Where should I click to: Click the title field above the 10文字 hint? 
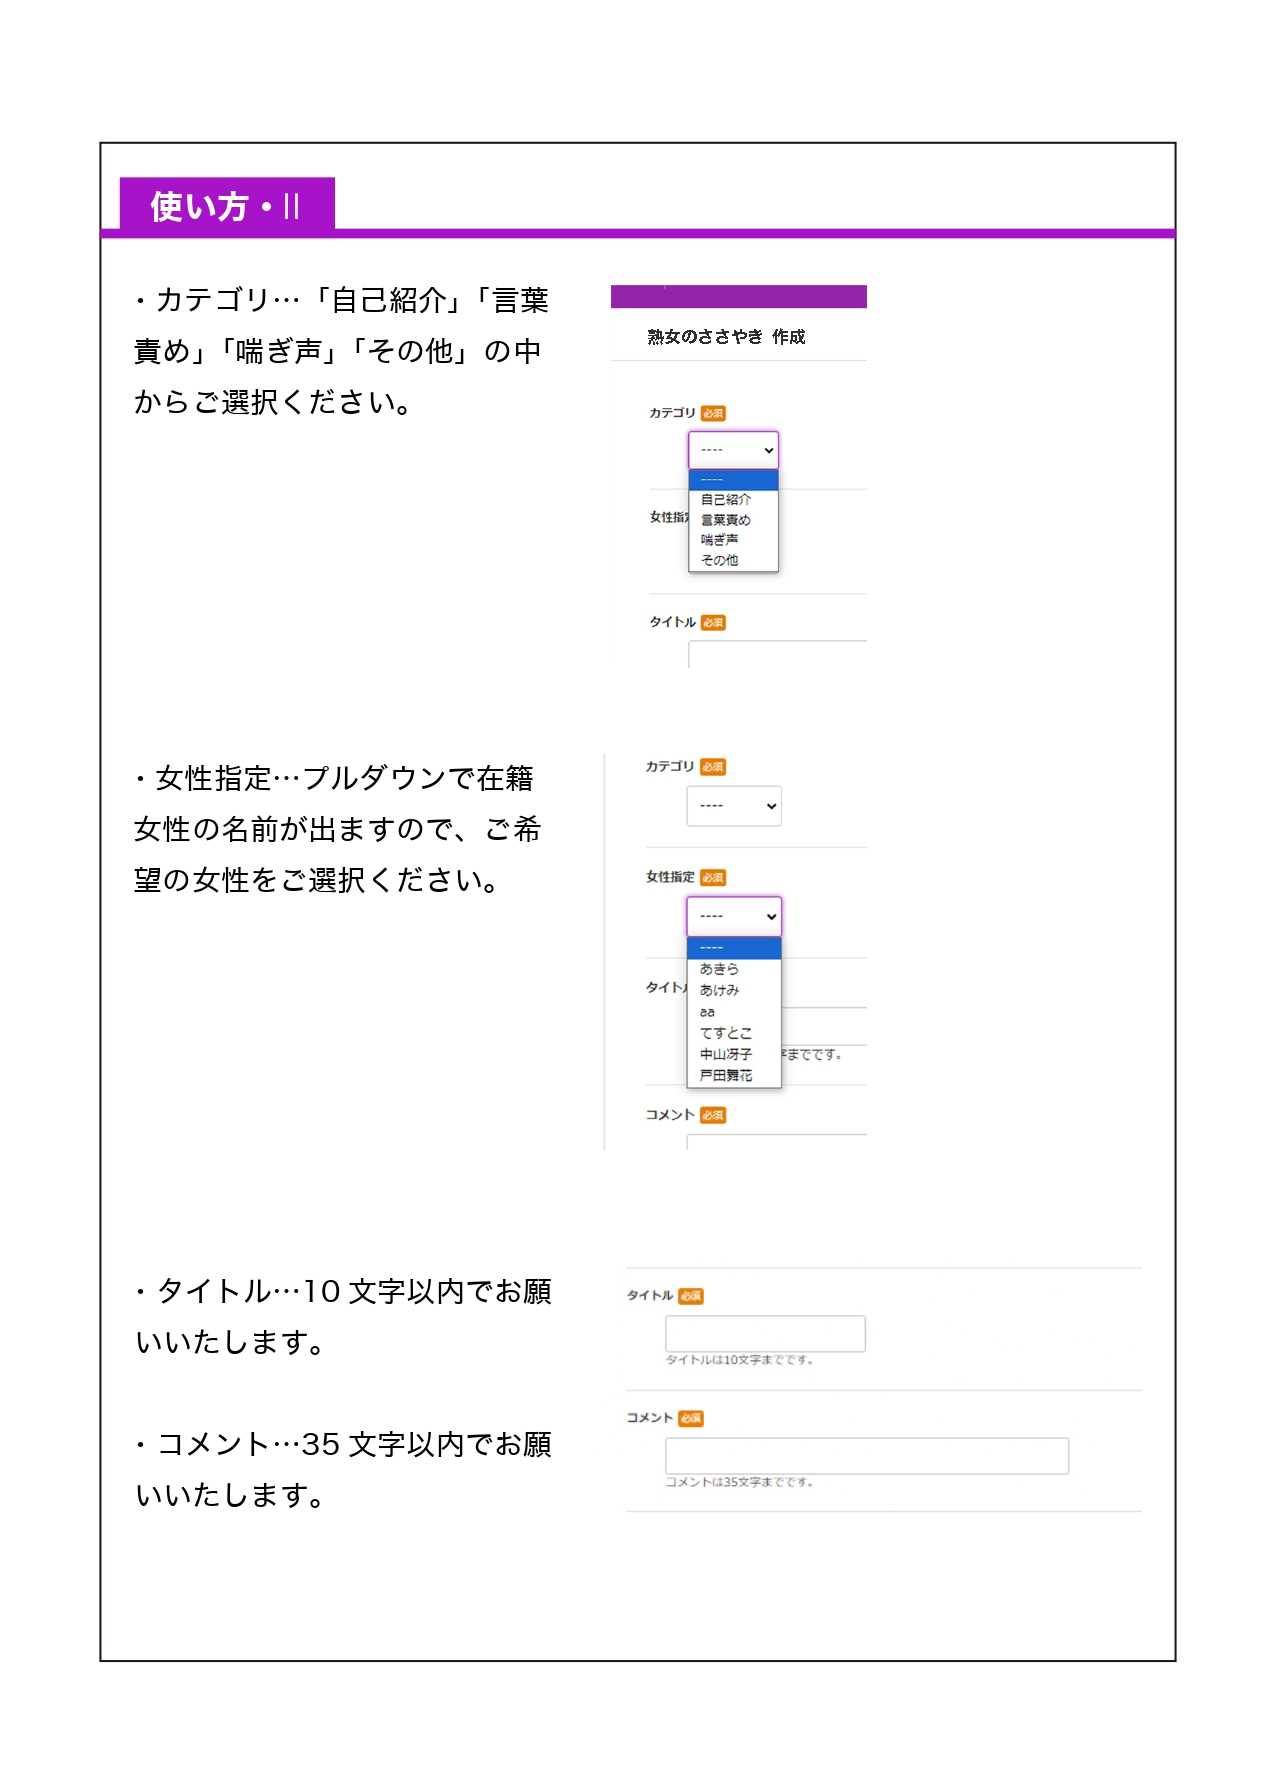point(765,1333)
